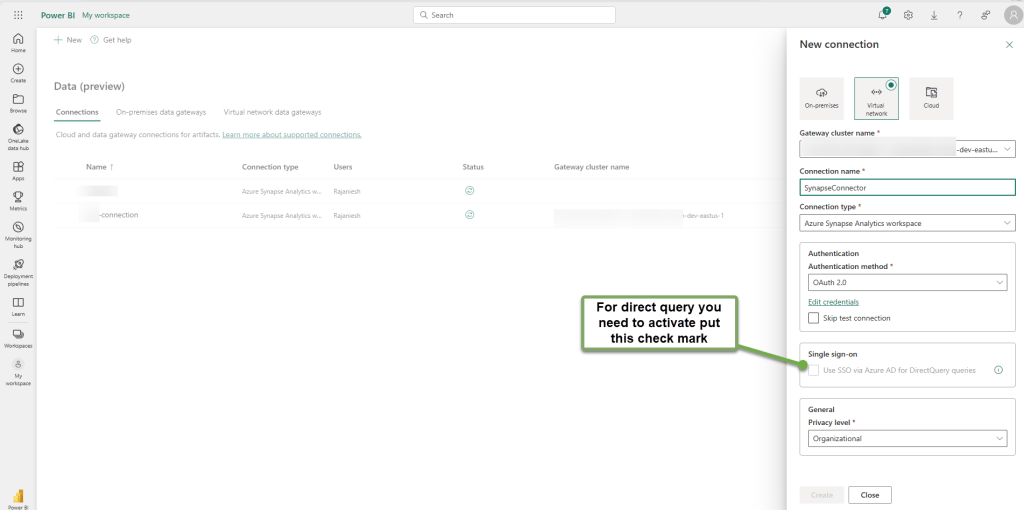This screenshot has width=1024, height=510.
Task: Tick Skip test connection checkbox
Action: pyautogui.click(x=813, y=318)
